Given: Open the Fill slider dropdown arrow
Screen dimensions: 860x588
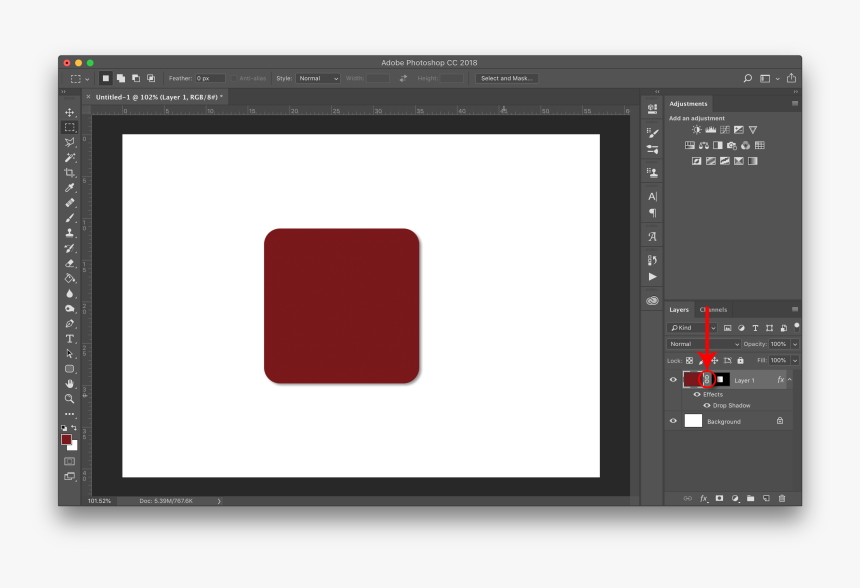Looking at the screenshot, I should tap(795, 360).
